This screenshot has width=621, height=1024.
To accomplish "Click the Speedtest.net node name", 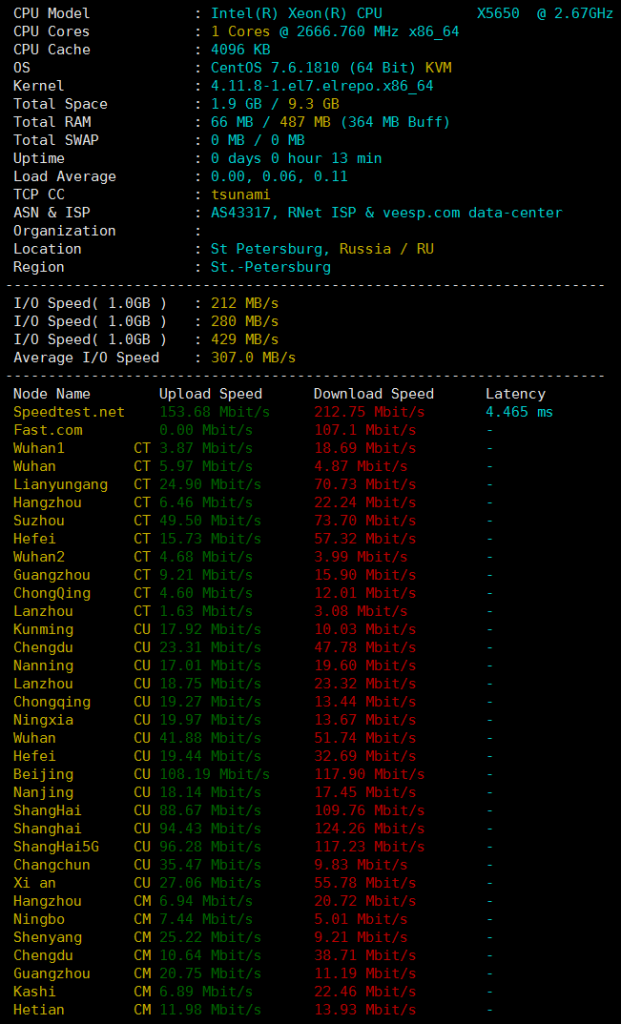I will [x=69, y=412].
